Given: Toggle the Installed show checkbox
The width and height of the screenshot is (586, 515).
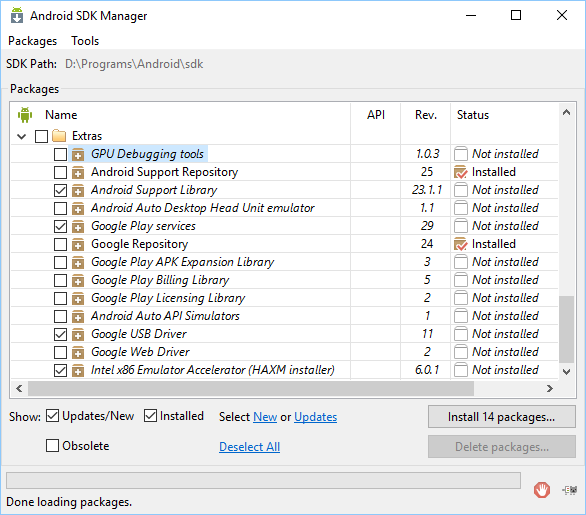Looking at the screenshot, I should (150, 416).
